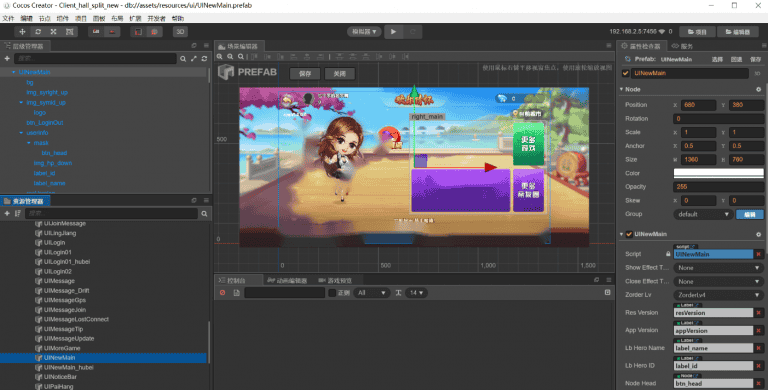Viewport: 768px width, 390px height.
Task: Expand all nodes icon in hierarchy
Action: click(194, 58)
